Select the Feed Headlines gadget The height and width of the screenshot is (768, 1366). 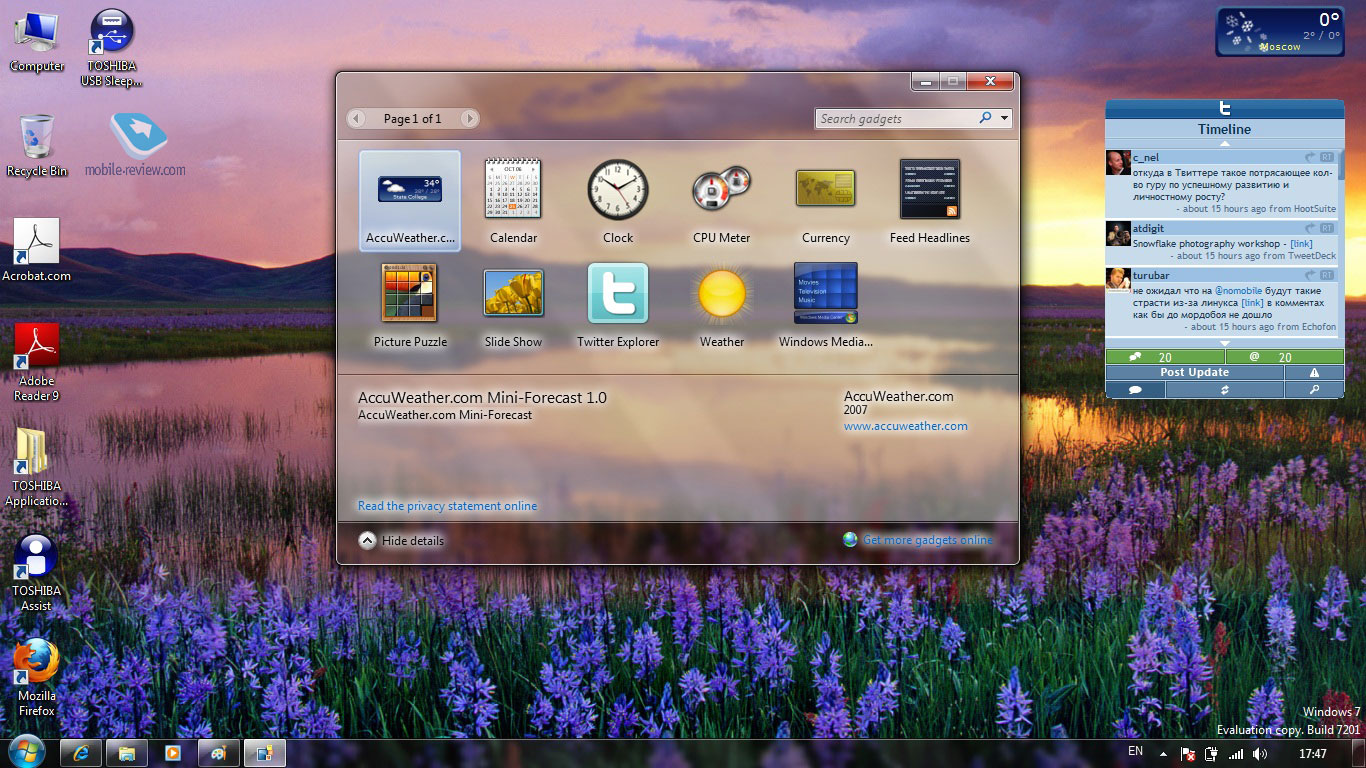click(930, 201)
